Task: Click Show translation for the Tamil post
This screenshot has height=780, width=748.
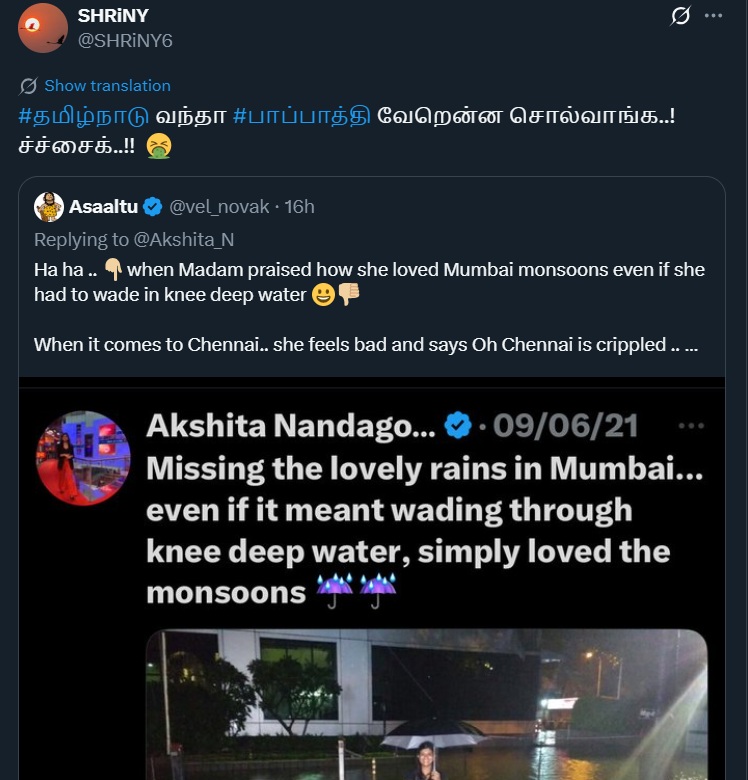Action: tap(107, 86)
